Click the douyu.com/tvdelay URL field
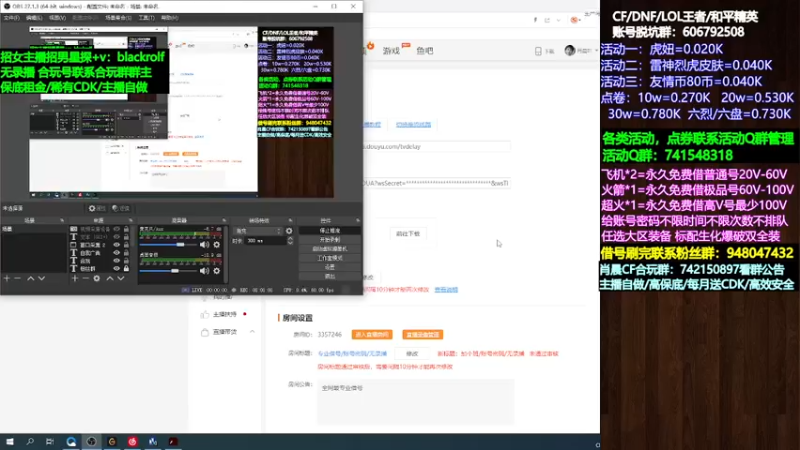The image size is (800, 450). point(436,146)
